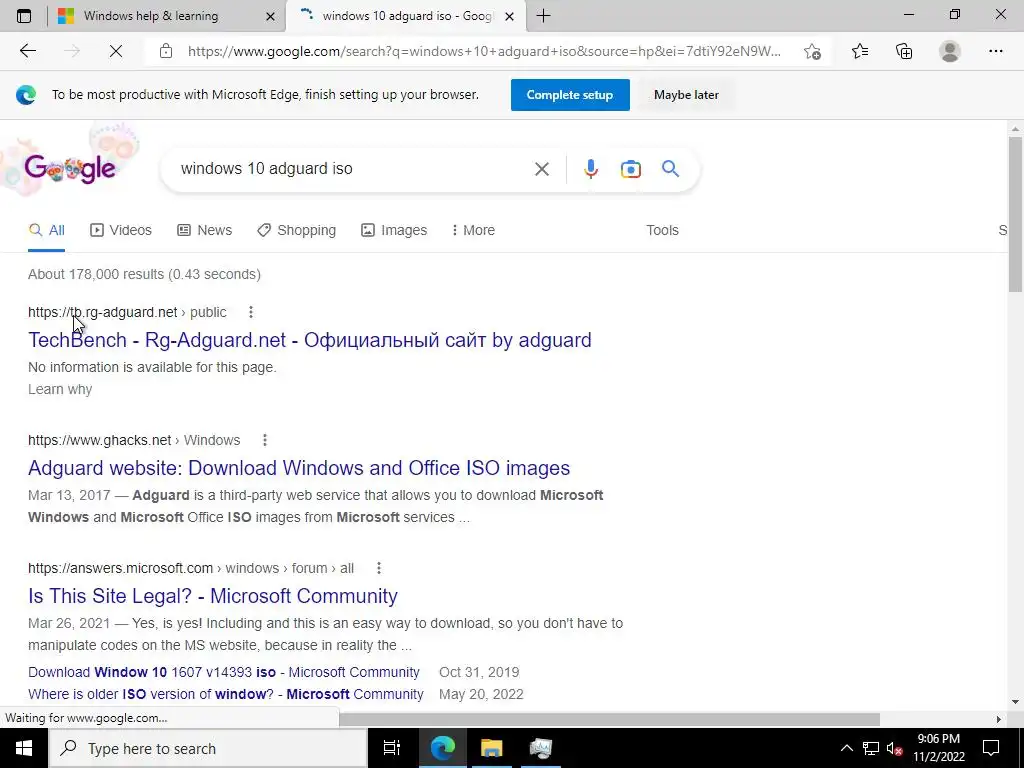
Task: Open the Windows Start menu
Action: [24, 748]
